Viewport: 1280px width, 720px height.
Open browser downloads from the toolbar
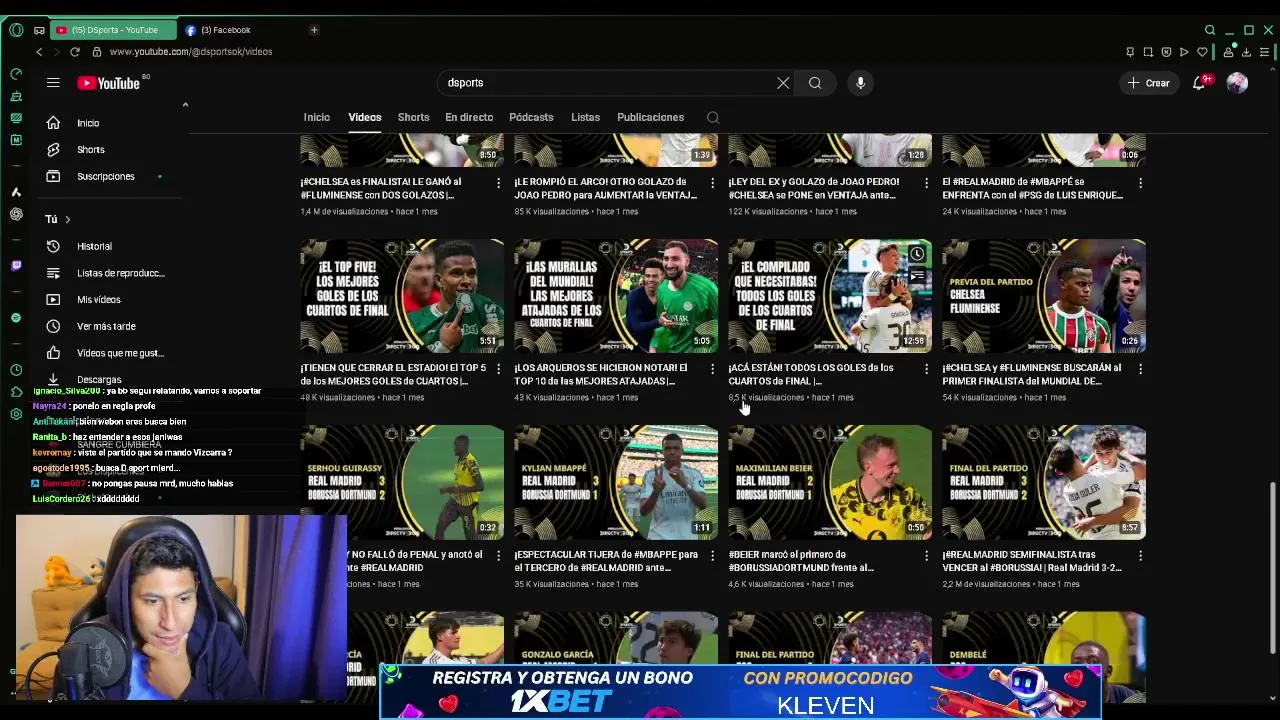[1246, 51]
